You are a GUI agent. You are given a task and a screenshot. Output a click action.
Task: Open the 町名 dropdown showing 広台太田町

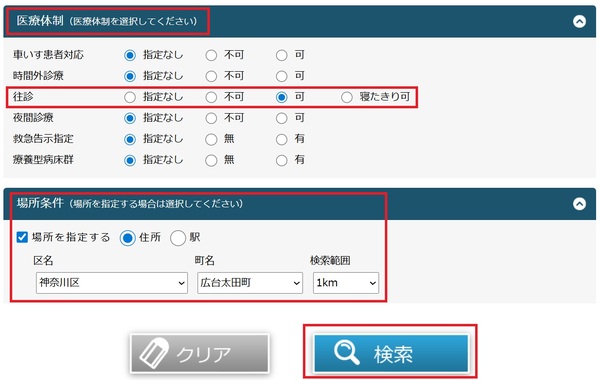click(250, 283)
